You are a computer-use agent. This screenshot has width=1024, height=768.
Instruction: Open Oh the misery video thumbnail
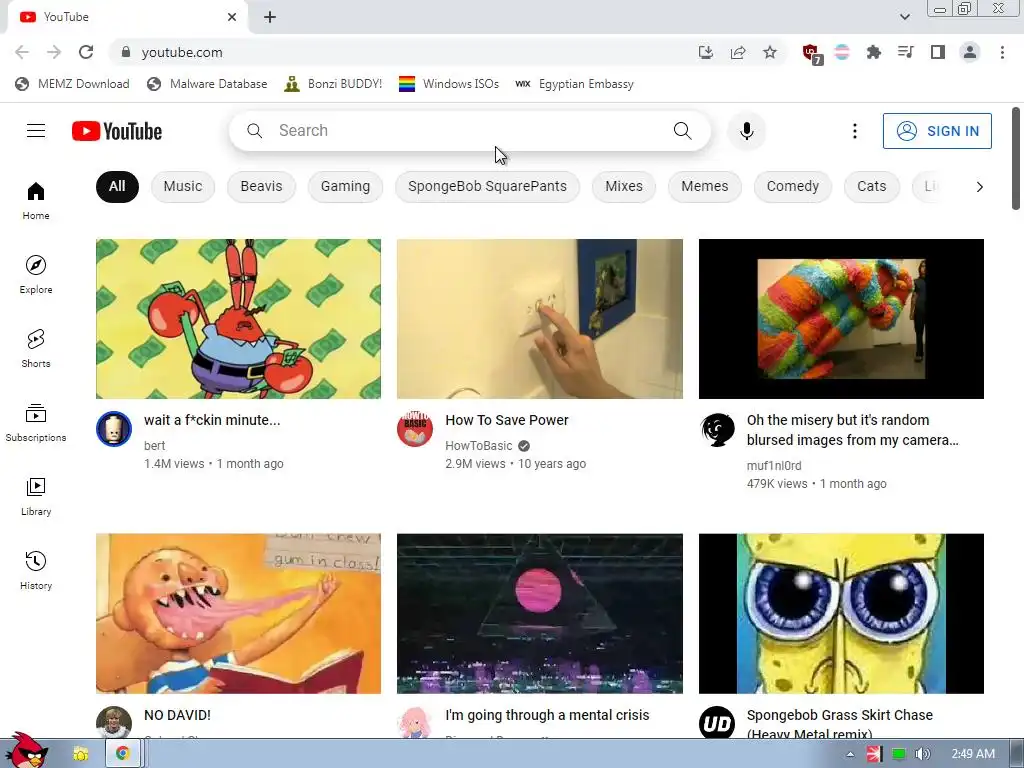(x=841, y=319)
